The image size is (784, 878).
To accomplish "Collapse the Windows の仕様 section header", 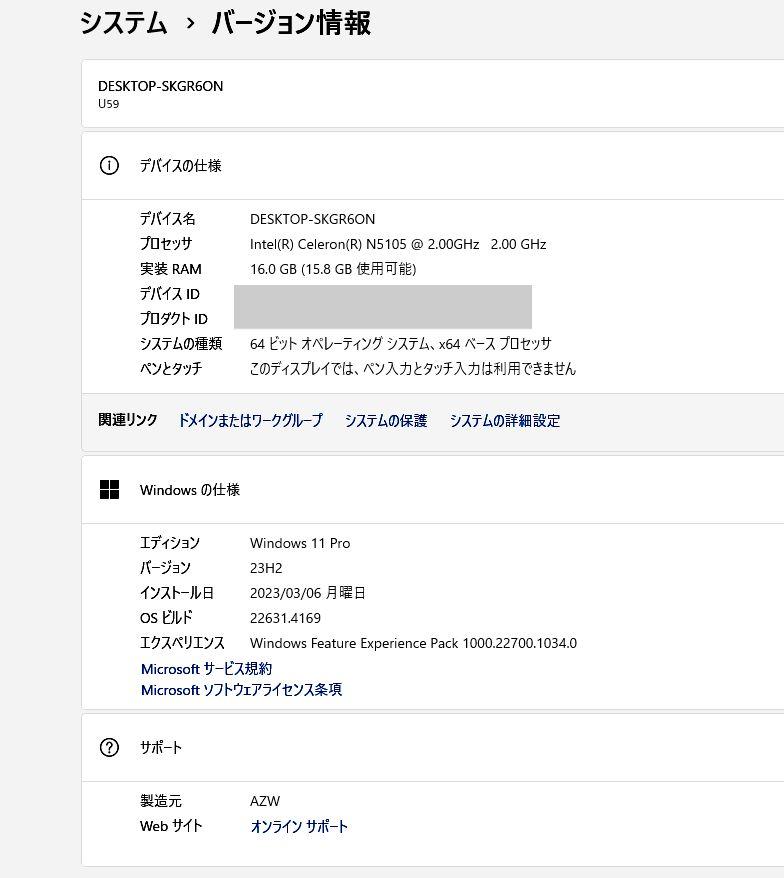I will [x=432, y=490].
